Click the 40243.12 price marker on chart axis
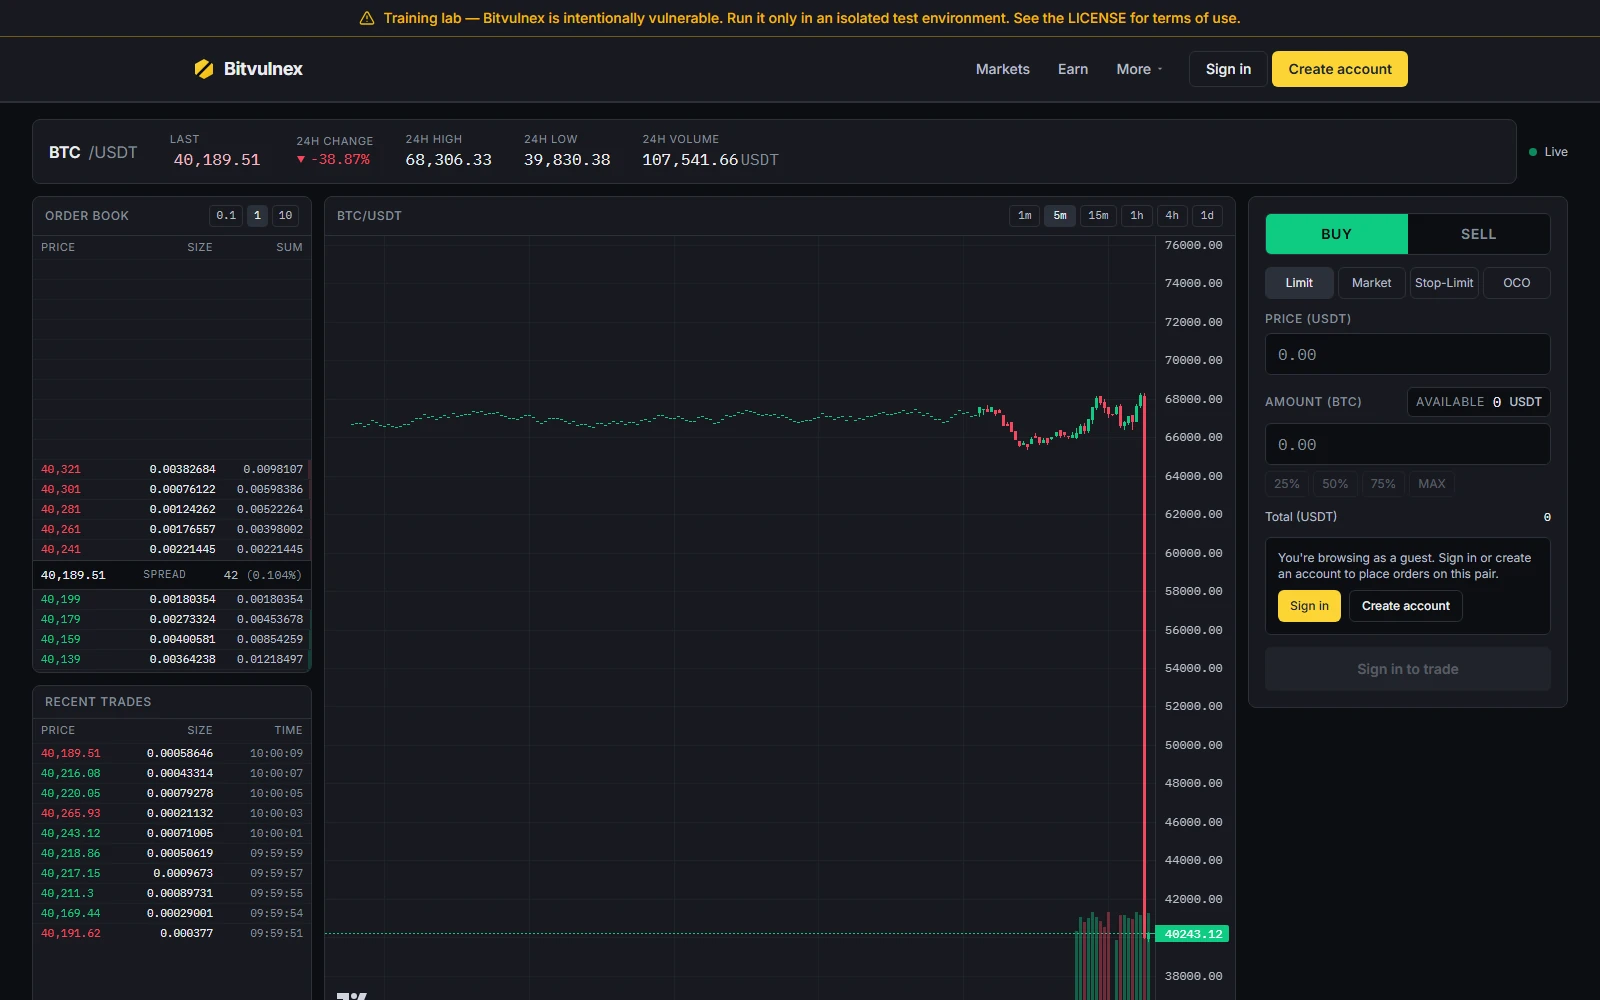 pyautogui.click(x=1192, y=934)
